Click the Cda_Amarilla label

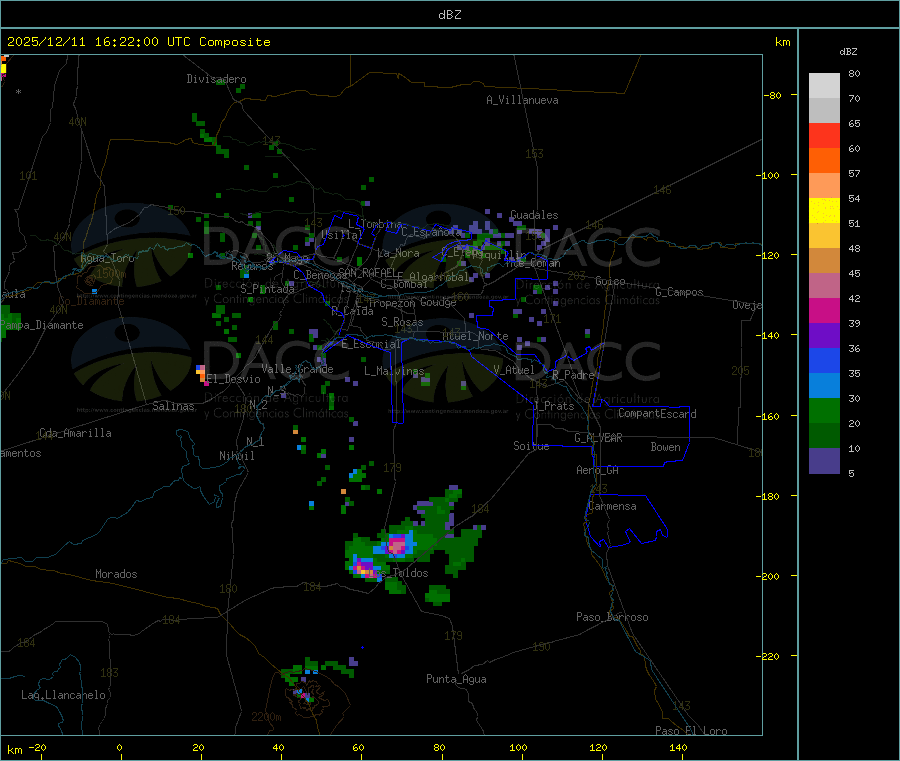[75, 433]
